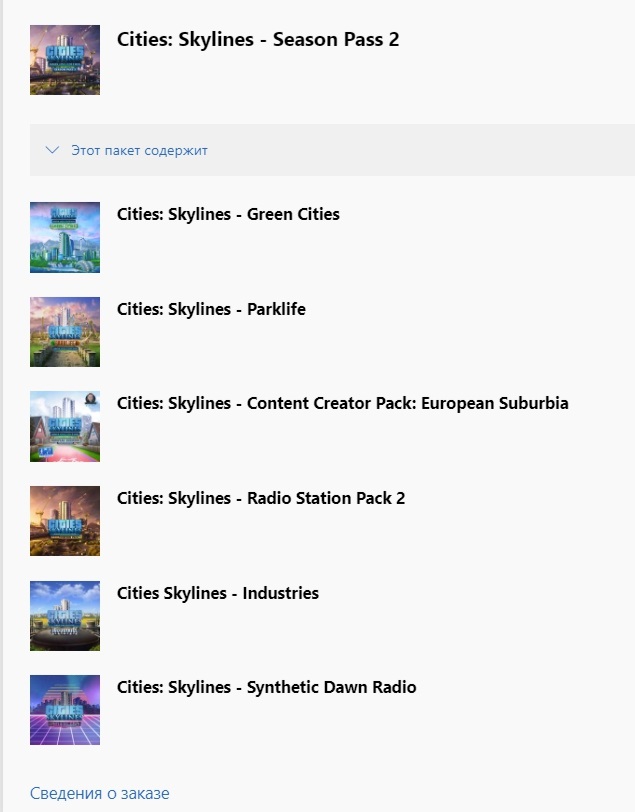The image size is (635, 812).
Task: Collapse the package contents chevron arrow
Action: pos(53,150)
